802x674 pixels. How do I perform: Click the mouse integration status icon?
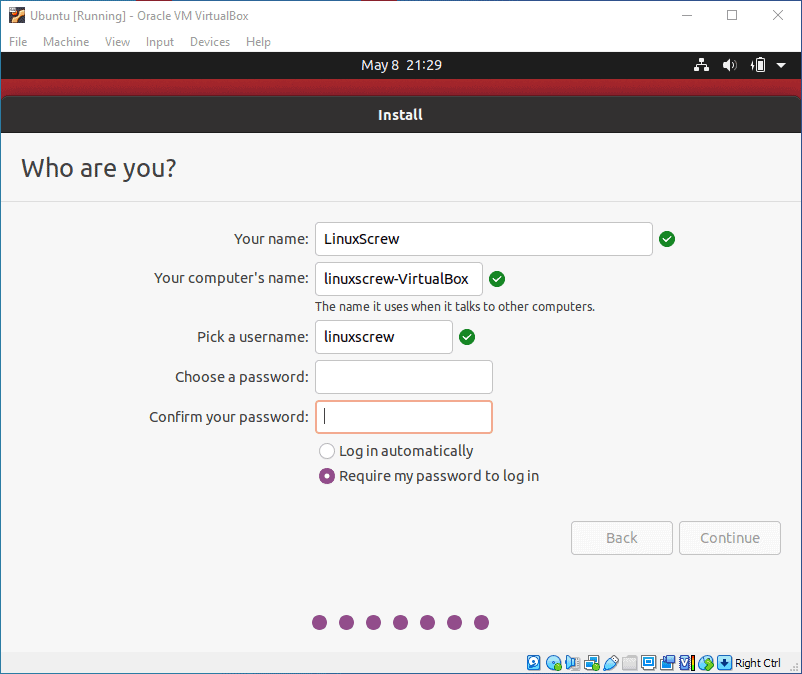tap(706, 663)
